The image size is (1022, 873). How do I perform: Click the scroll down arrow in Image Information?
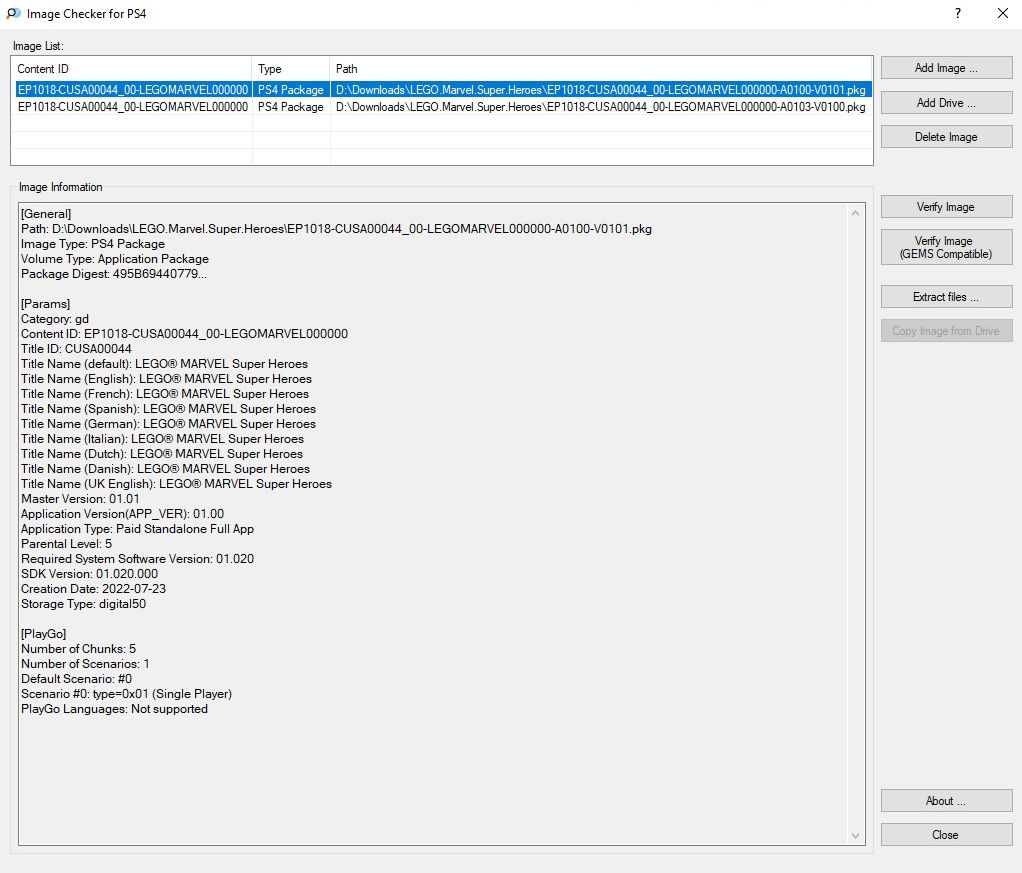pyautogui.click(x=855, y=836)
